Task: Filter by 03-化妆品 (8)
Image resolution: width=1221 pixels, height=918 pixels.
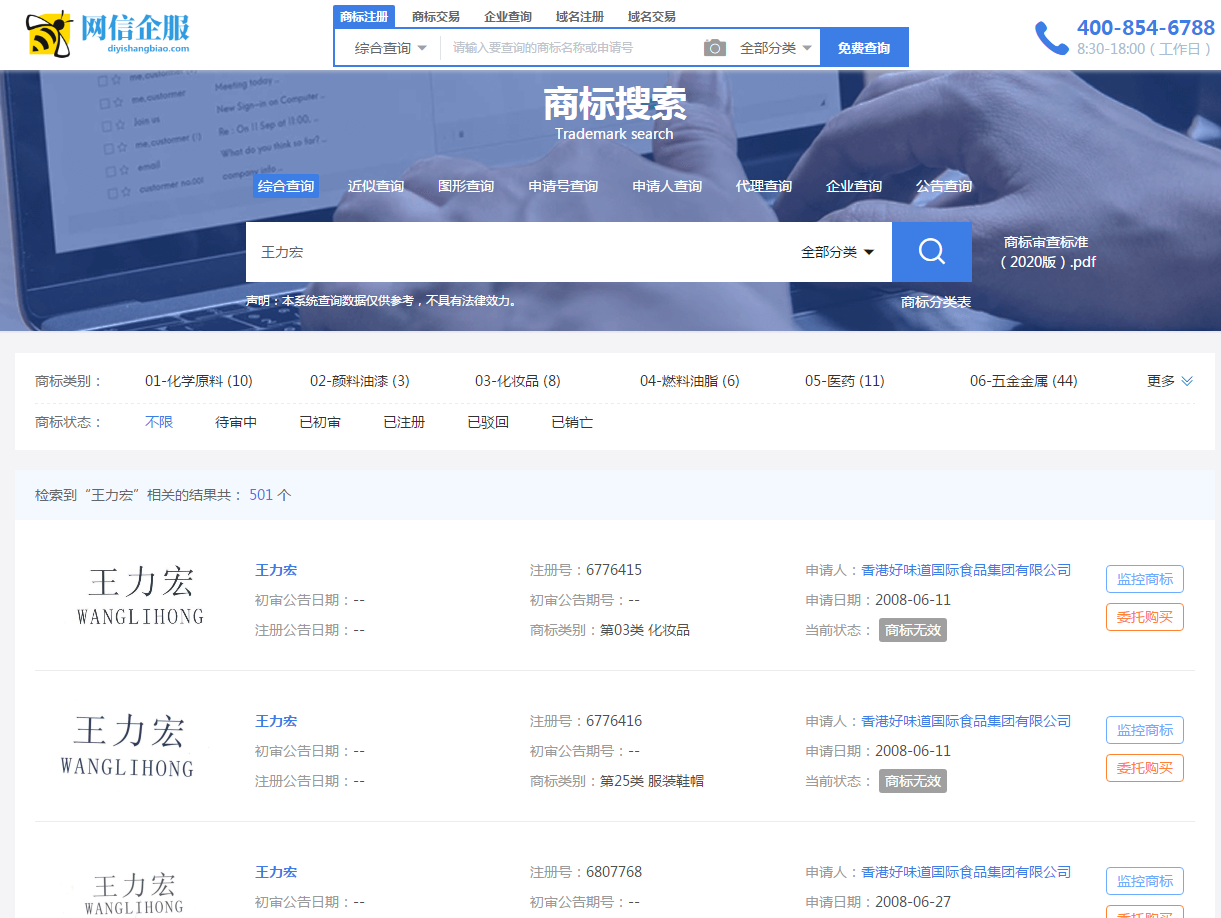Action: pos(518,381)
